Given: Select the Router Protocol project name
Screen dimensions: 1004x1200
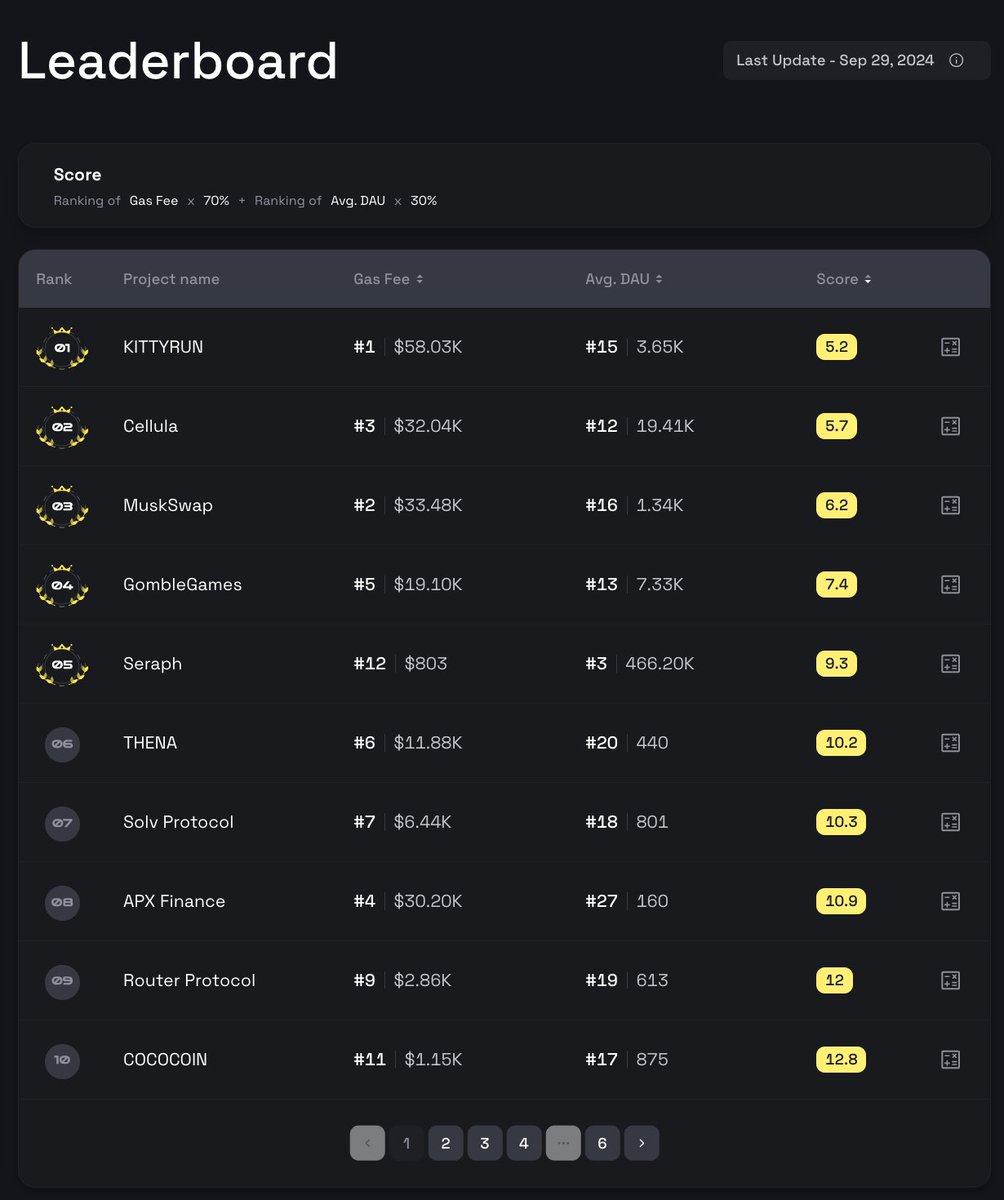Looking at the screenshot, I should tap(189, 980).
